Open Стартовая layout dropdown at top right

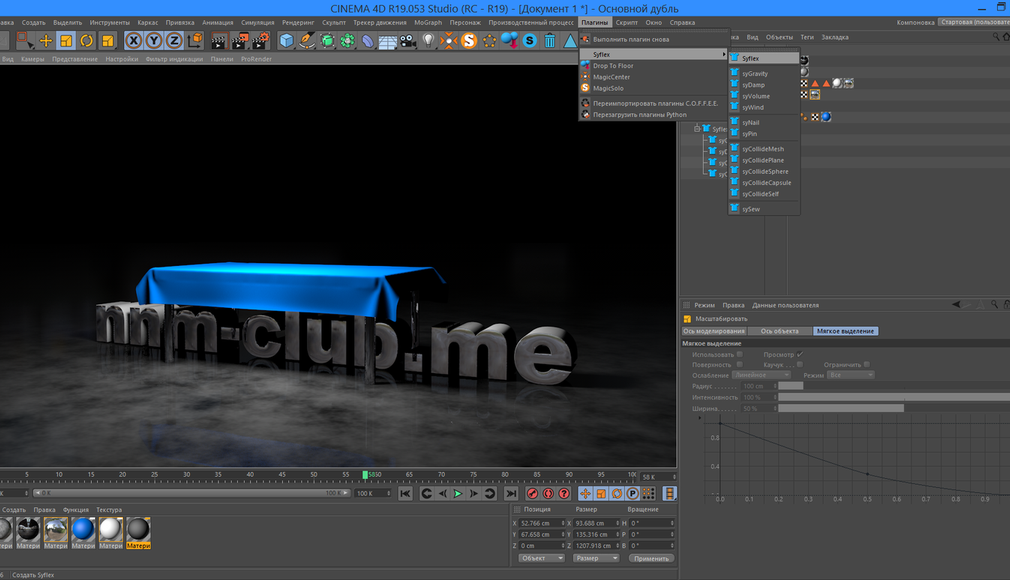tap(973, 22)
